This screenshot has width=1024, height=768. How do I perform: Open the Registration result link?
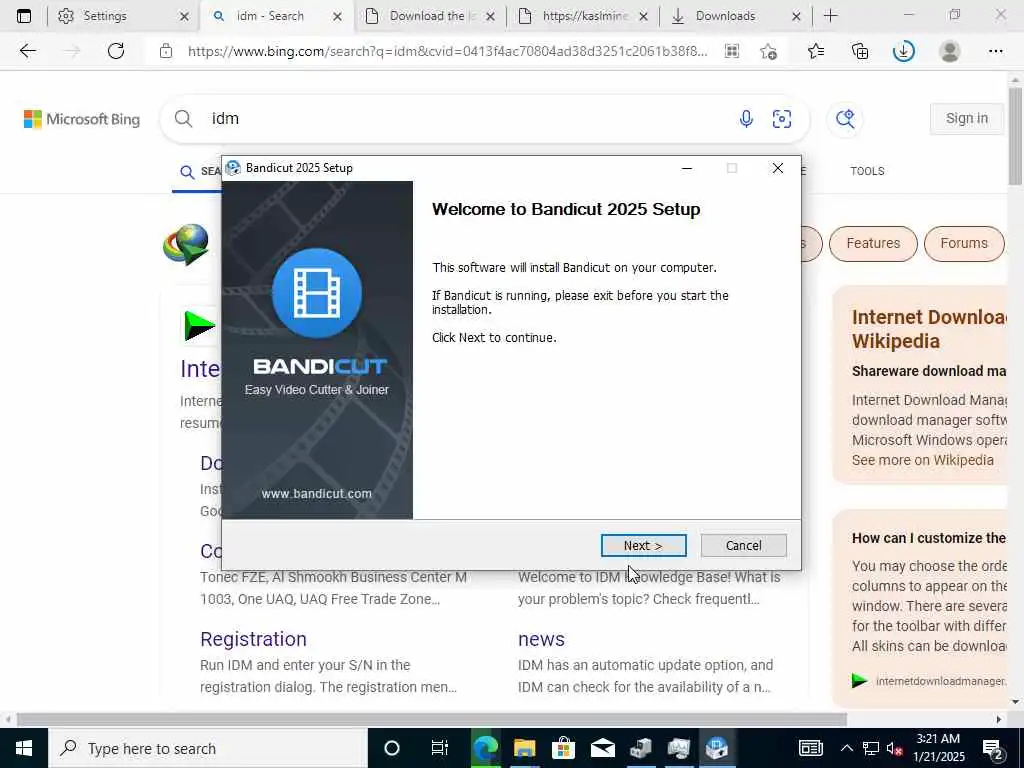tap(253, 639)
